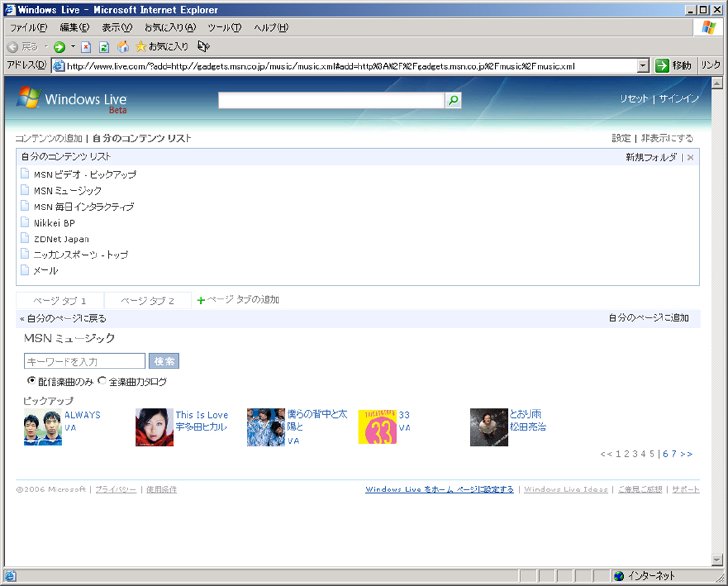Click the document icon beside メール
The height and width of the screenshot is (586, 728).
25,270
